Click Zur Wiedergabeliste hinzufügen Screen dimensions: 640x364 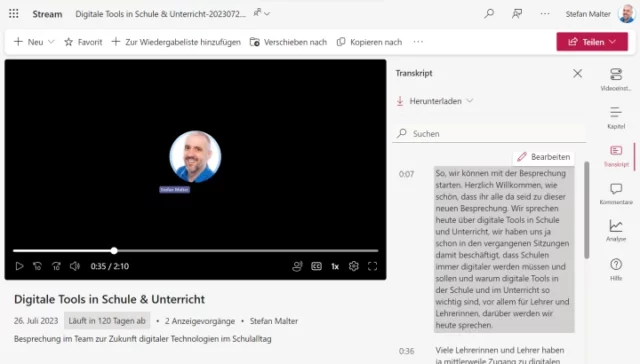click(176, 42)
